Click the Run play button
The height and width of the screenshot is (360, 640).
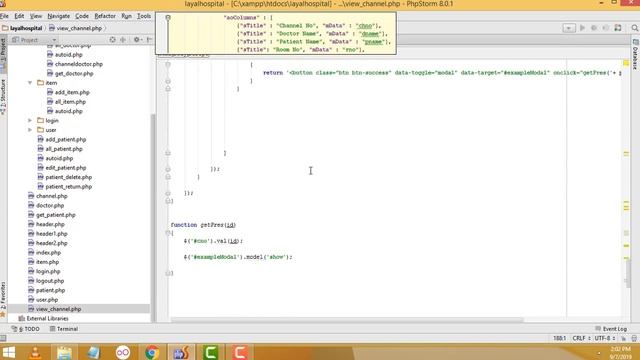[582, 28]
